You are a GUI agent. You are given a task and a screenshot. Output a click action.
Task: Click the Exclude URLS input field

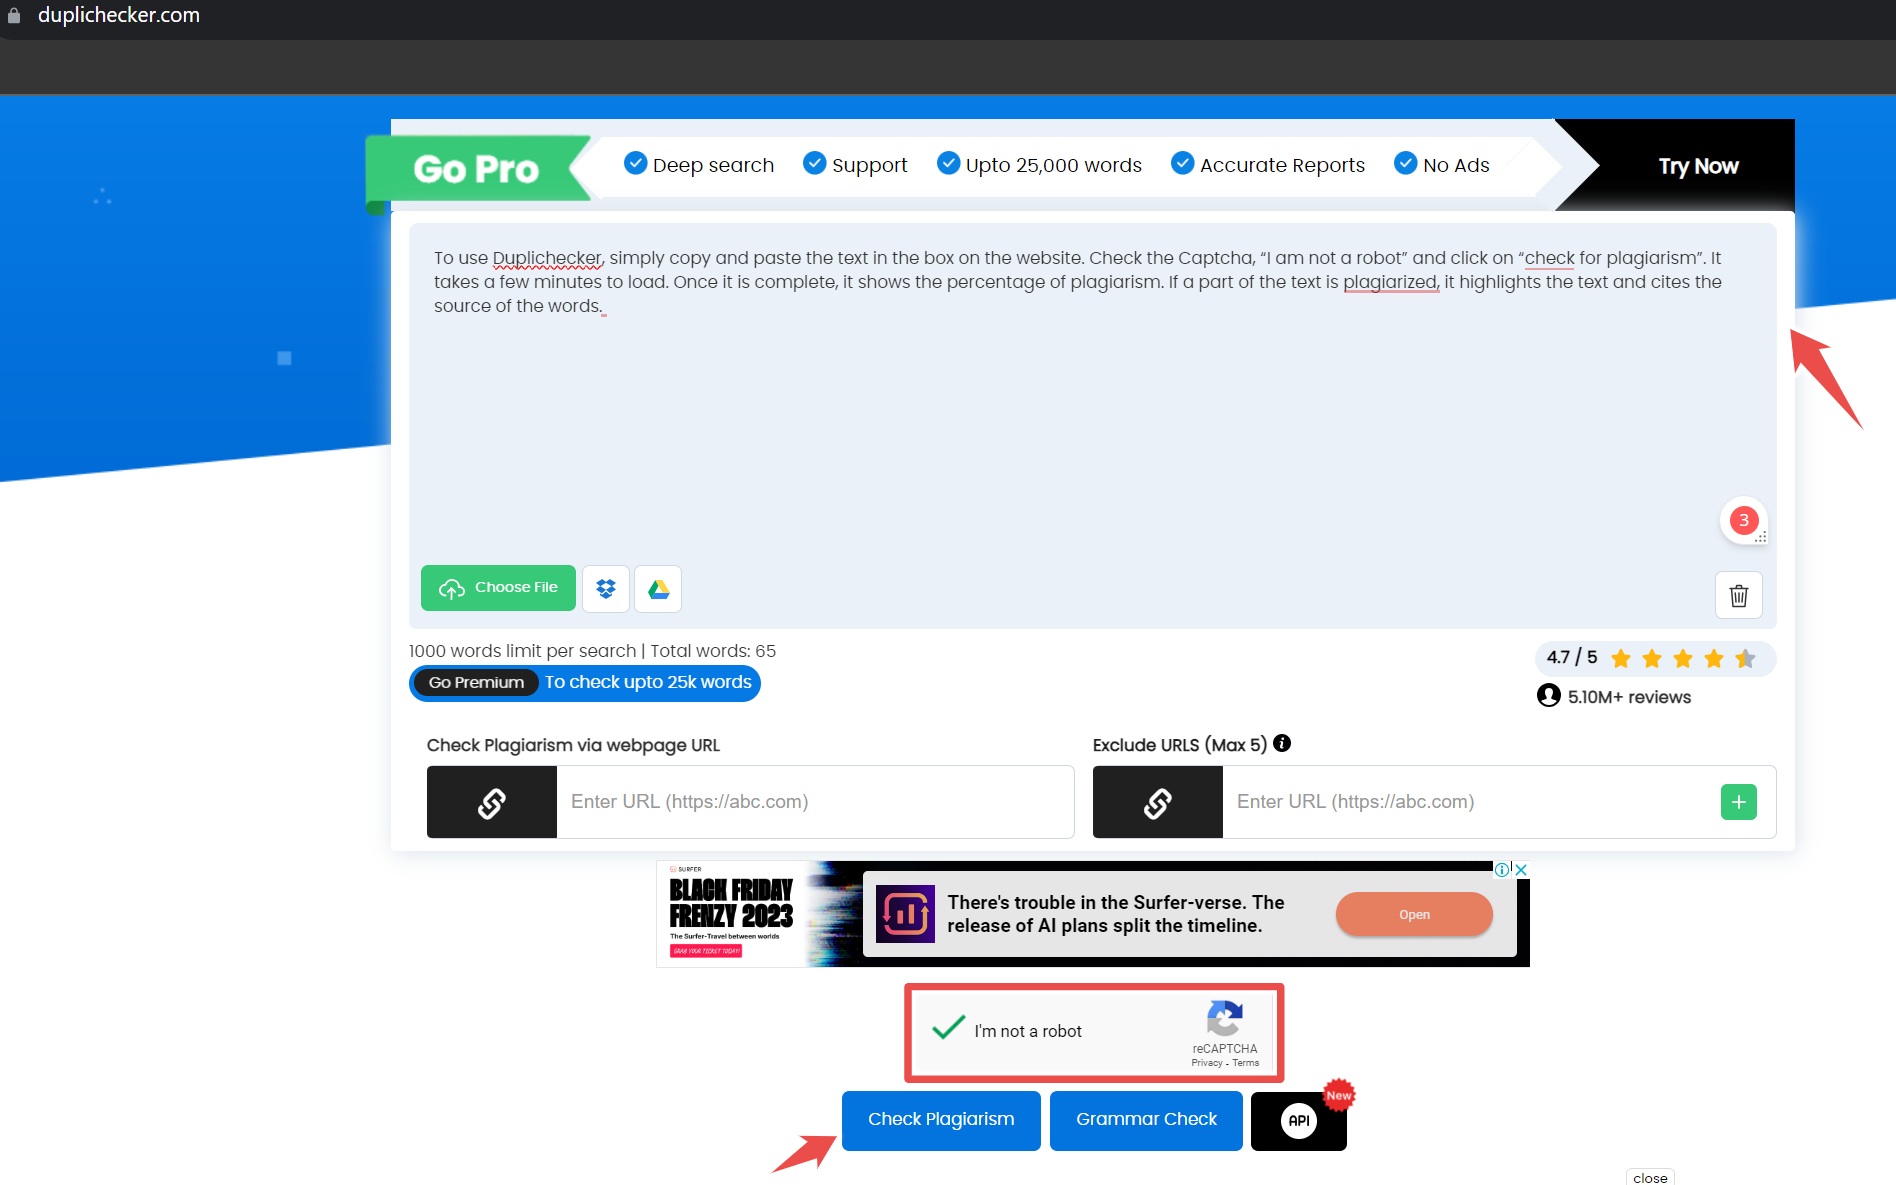[x=1470, y=802]
